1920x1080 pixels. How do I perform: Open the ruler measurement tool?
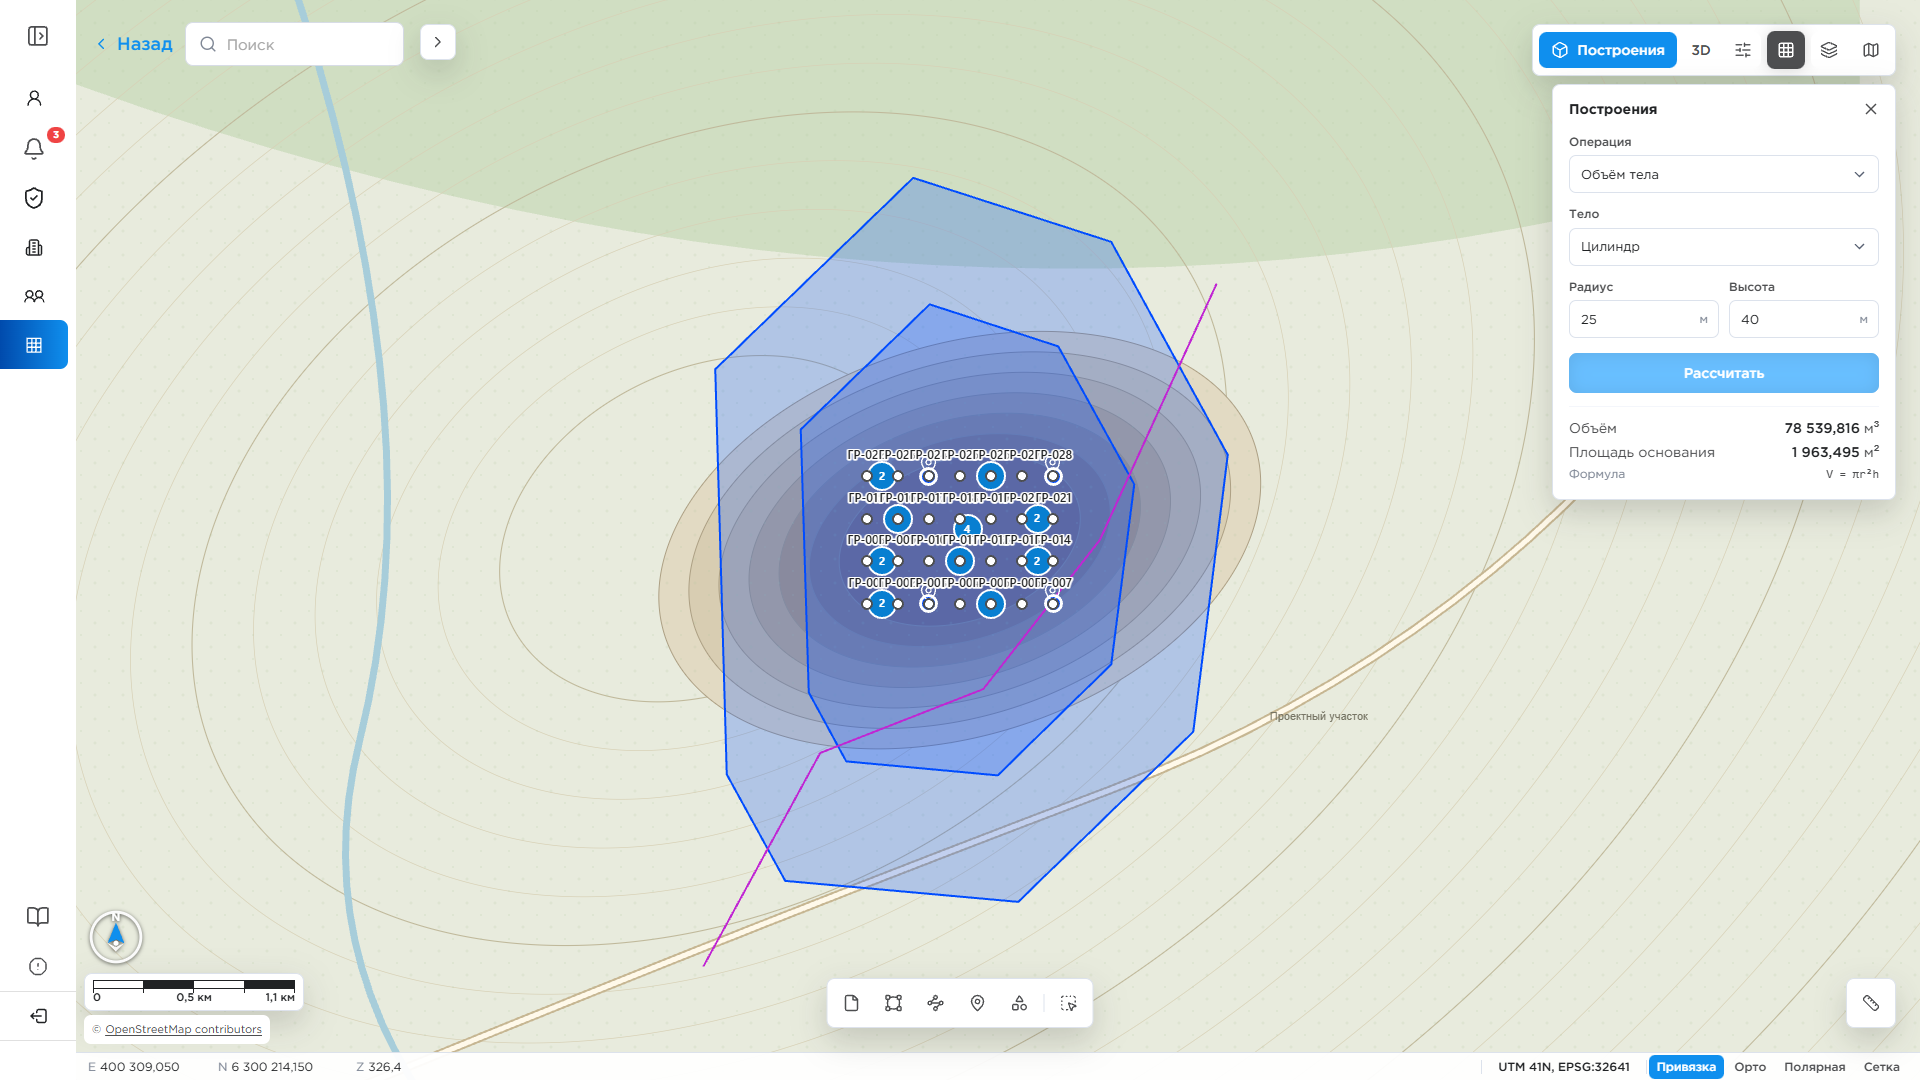(1871, 1003)
